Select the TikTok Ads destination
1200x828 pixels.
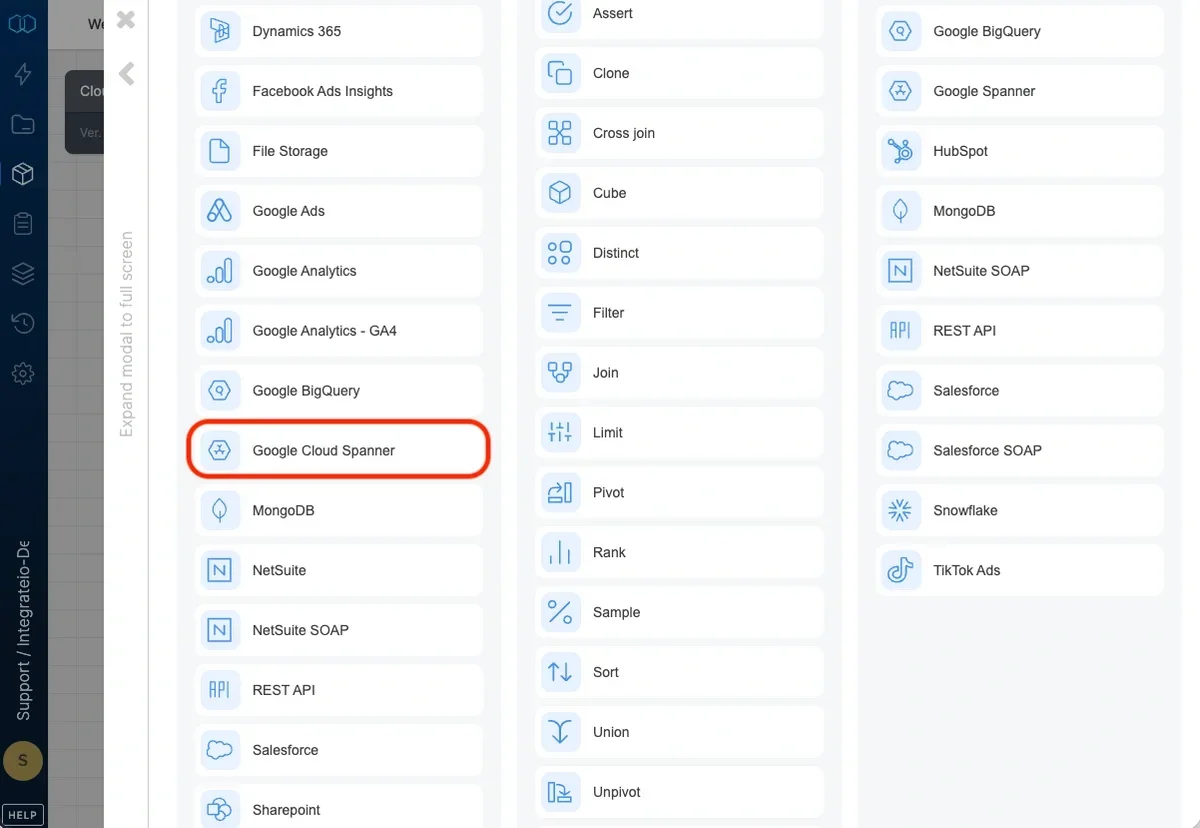[x=1020, y=571]
